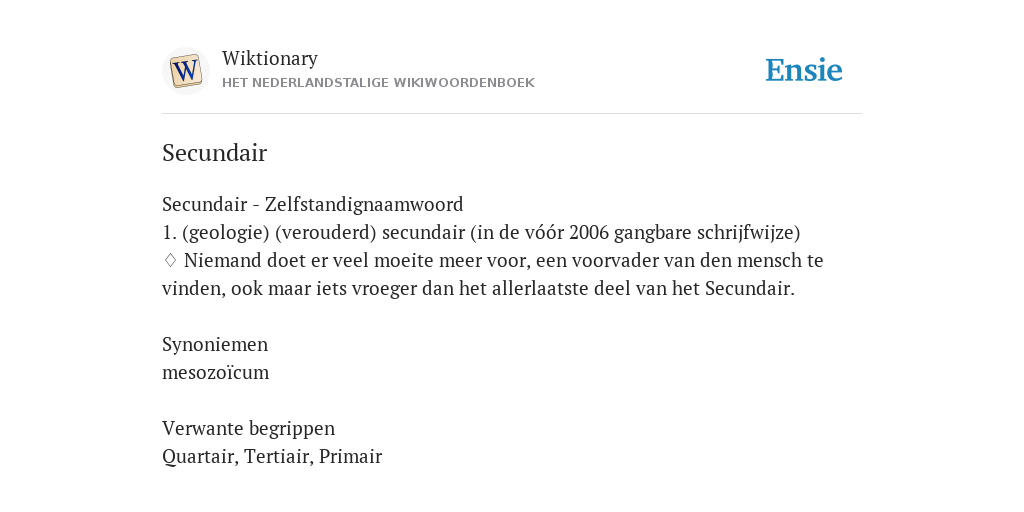
Task: Click the horizontal divider below the header
Action: (x=512, y=114)
